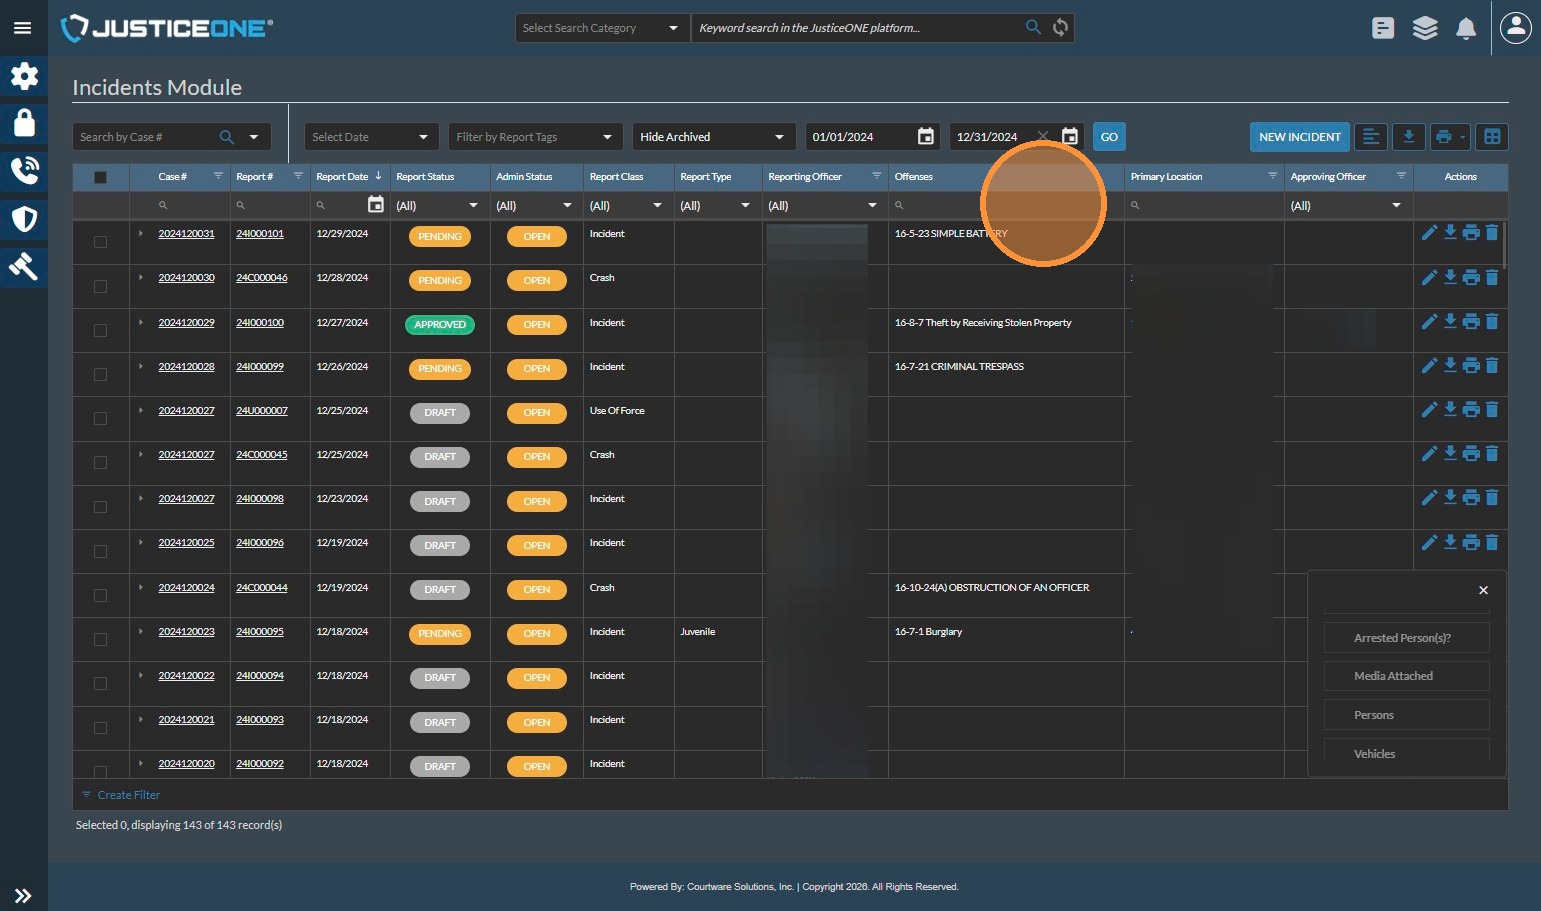The height and width of the screenshot is (911, 1541).
Task: Select Vehicles in the column list
Action: [1406, 753]
